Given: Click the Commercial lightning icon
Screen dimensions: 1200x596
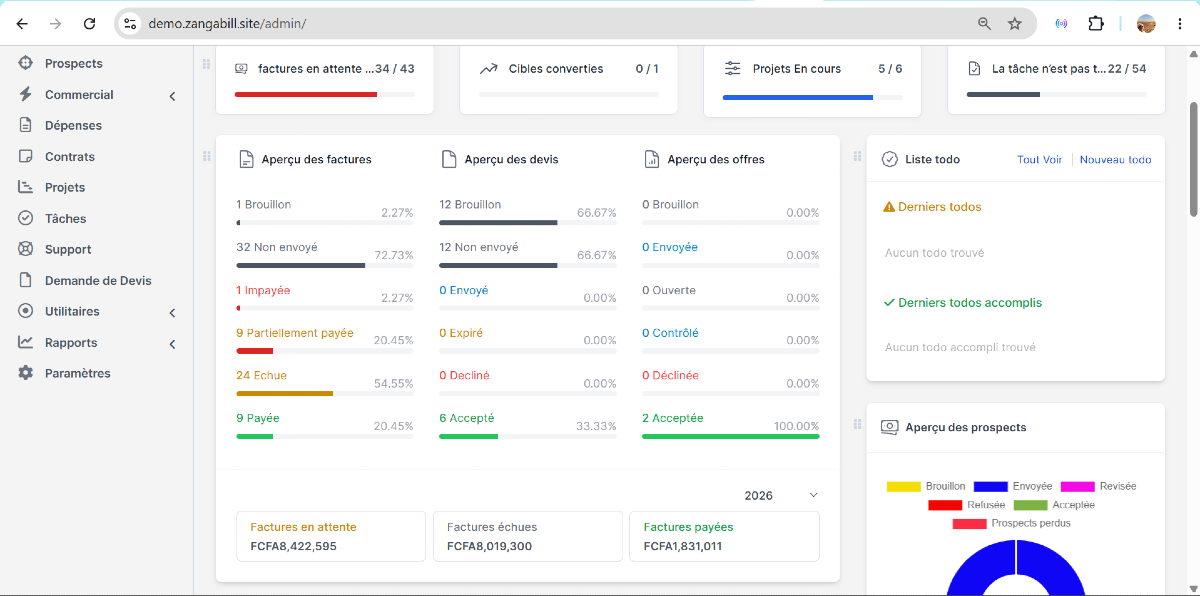Looking at the screenshot, I should [26, 94].
